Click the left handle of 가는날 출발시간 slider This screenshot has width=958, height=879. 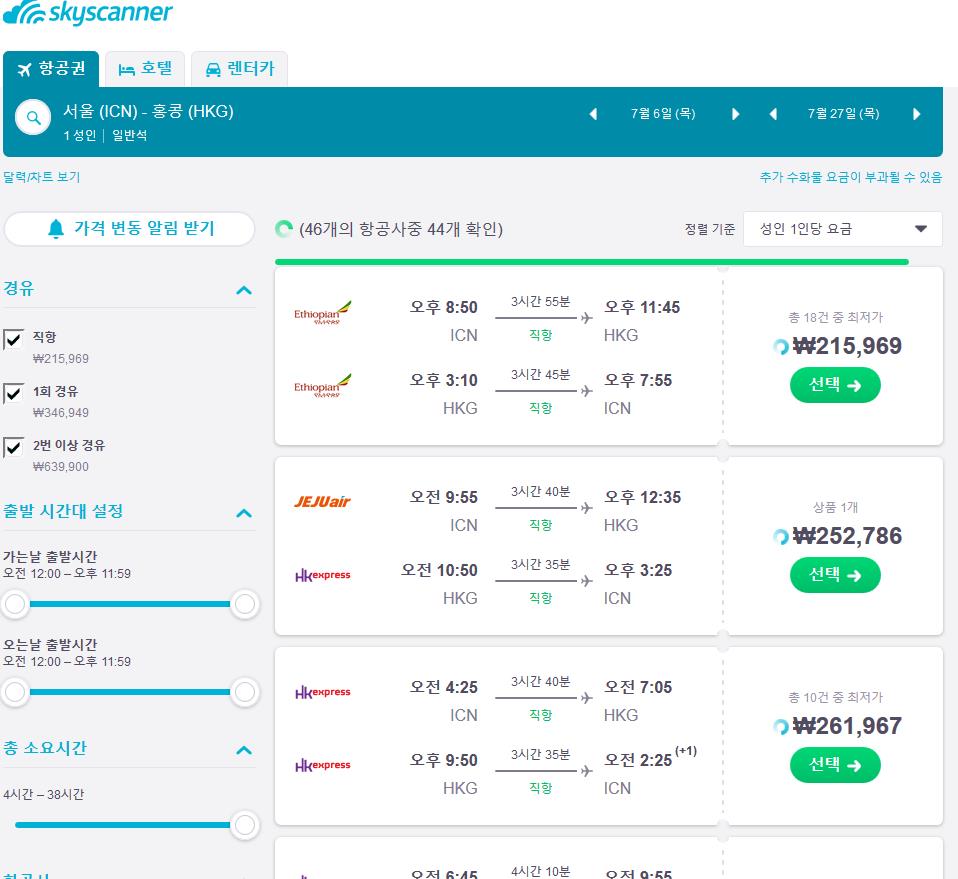(15, 604)
